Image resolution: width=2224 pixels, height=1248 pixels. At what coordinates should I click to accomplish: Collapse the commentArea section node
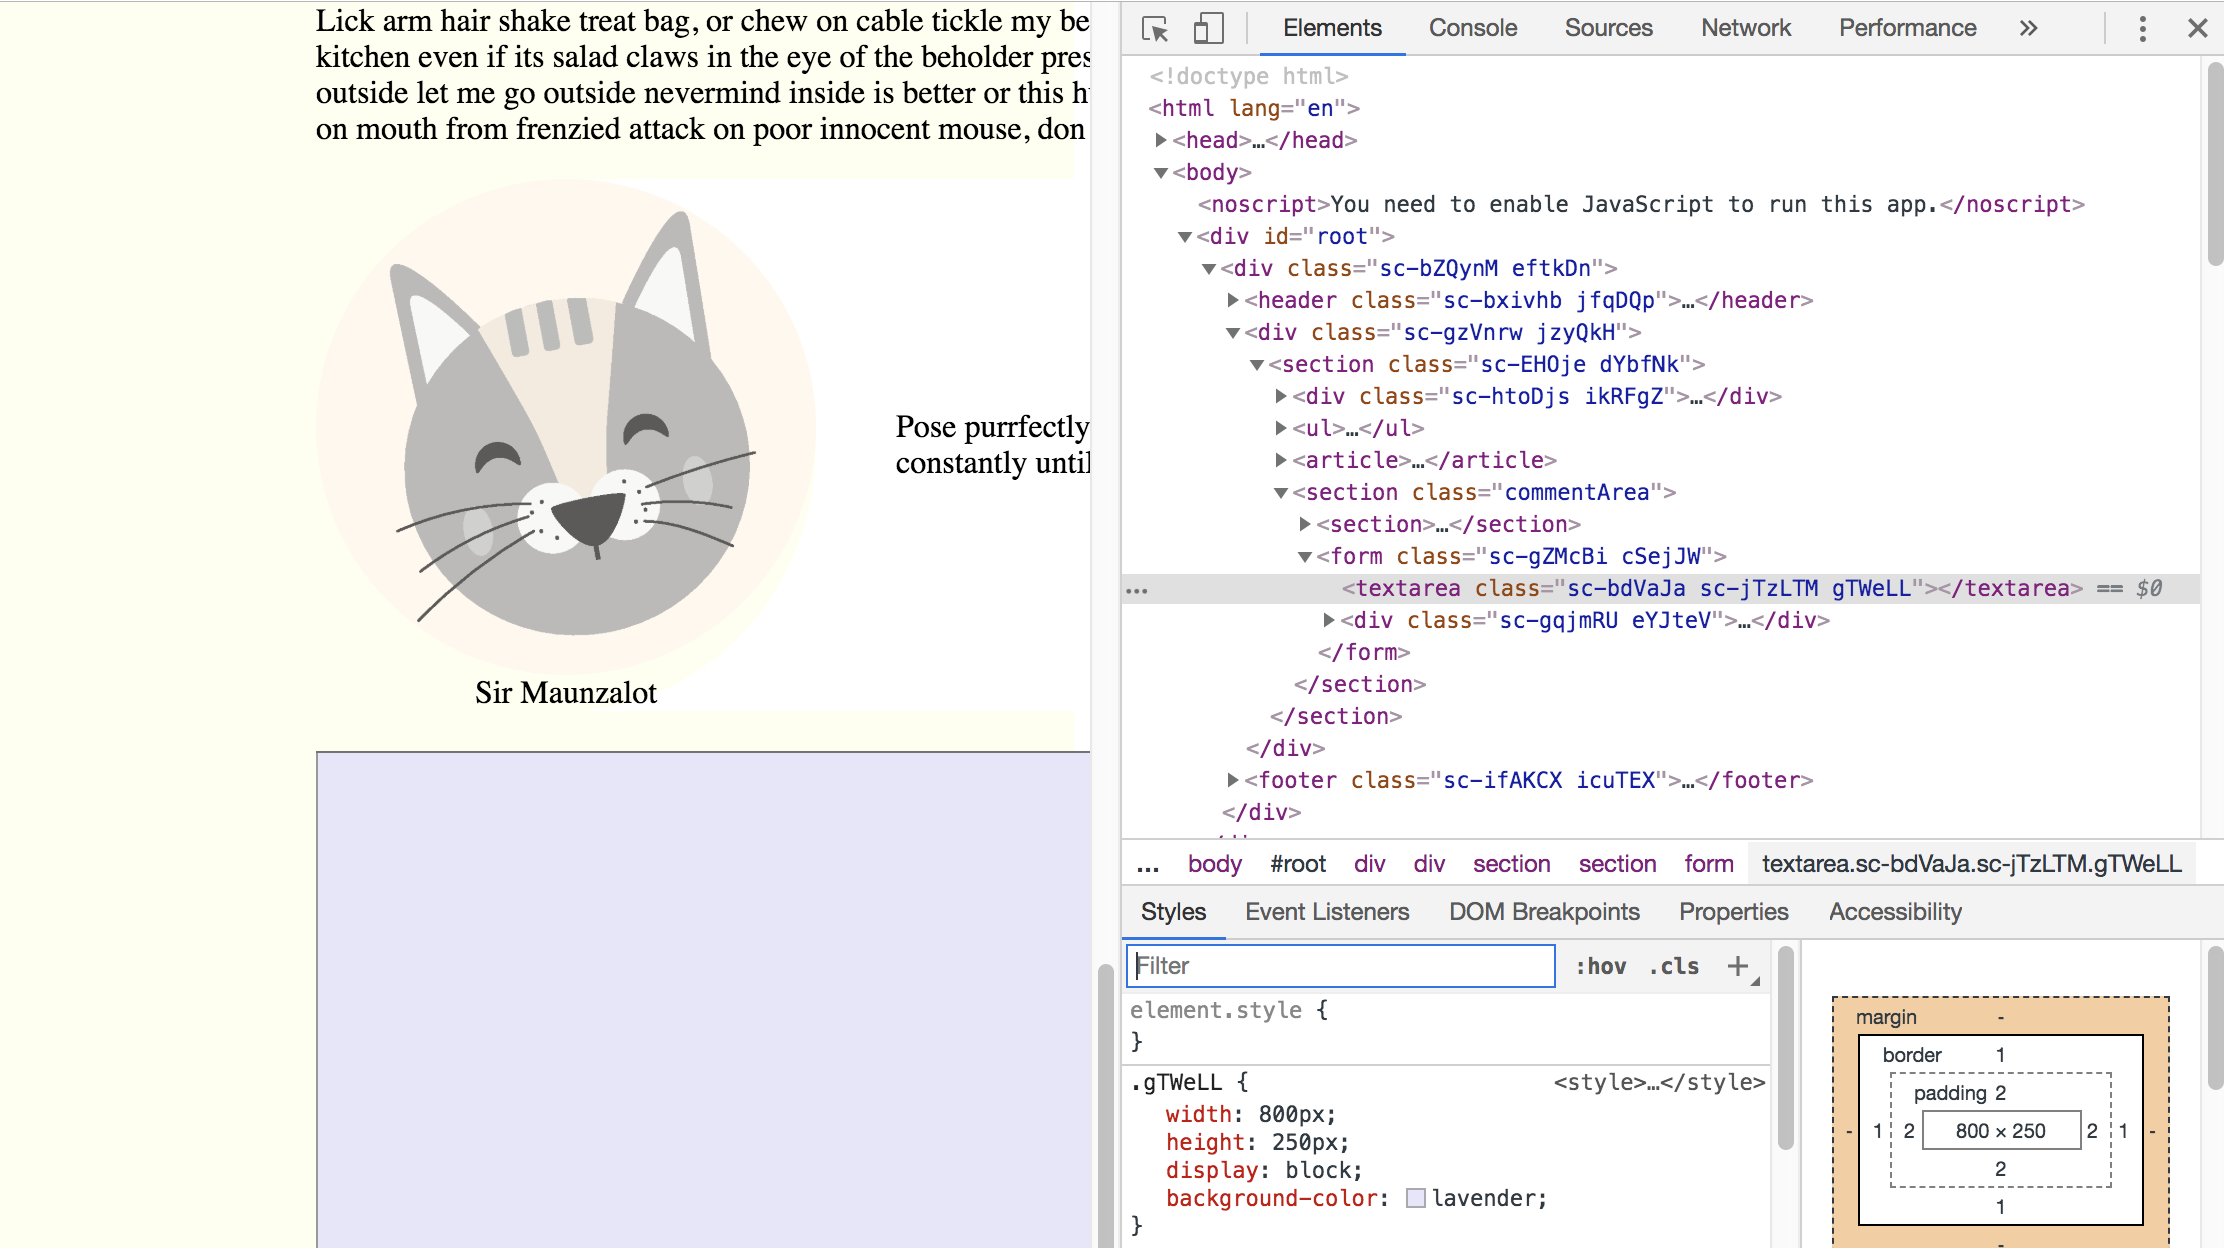click(1280, 492)
